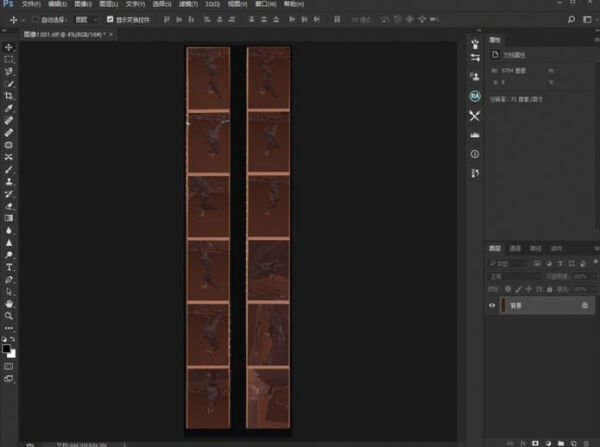Open the Histogram panel icon

[x=475, y=134]
